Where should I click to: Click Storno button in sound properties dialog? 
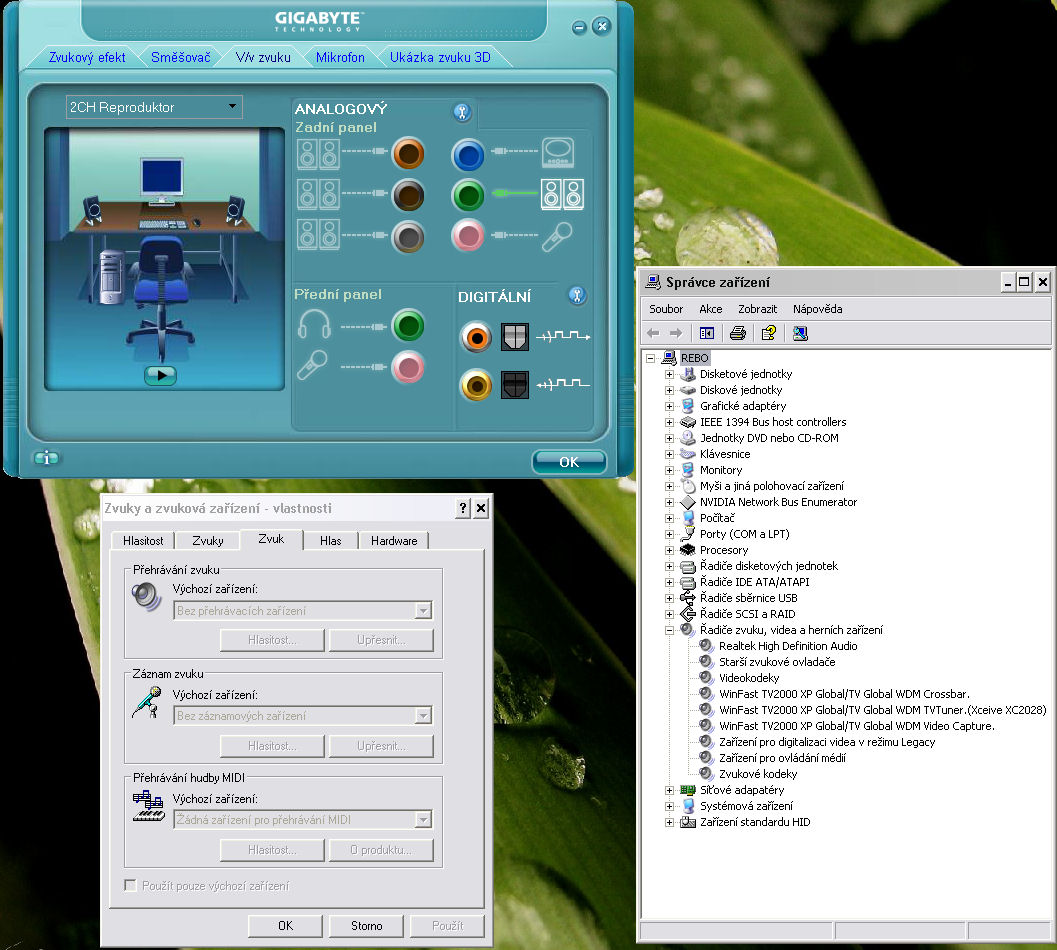click(x=366, y=926)
